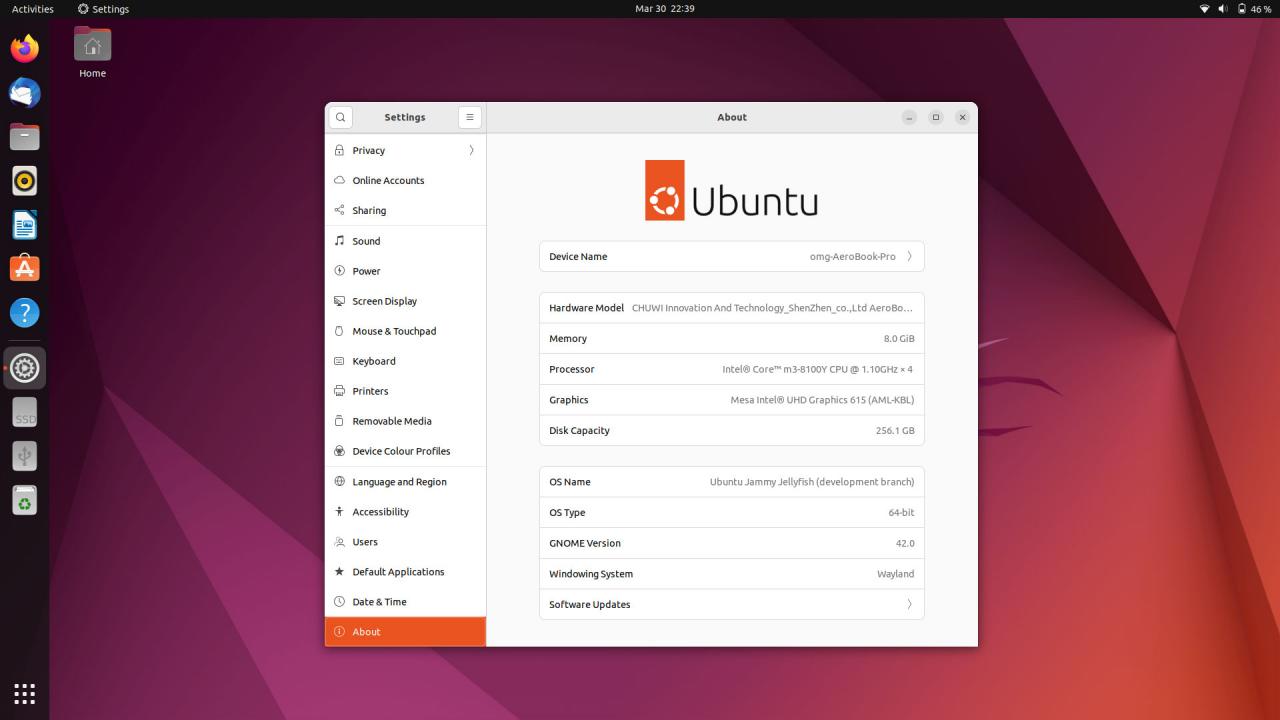Click the About window title
The image size is (1280, 720).
tap(732, 117)
